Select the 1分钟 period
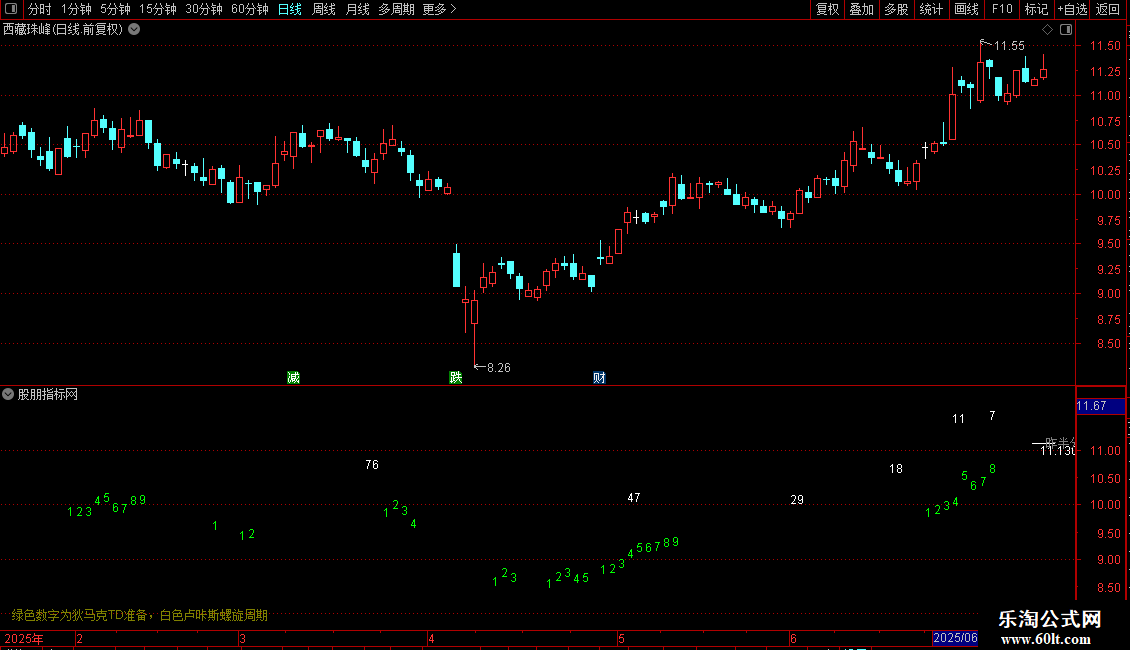1130x650 pixels. click(76, 9)
